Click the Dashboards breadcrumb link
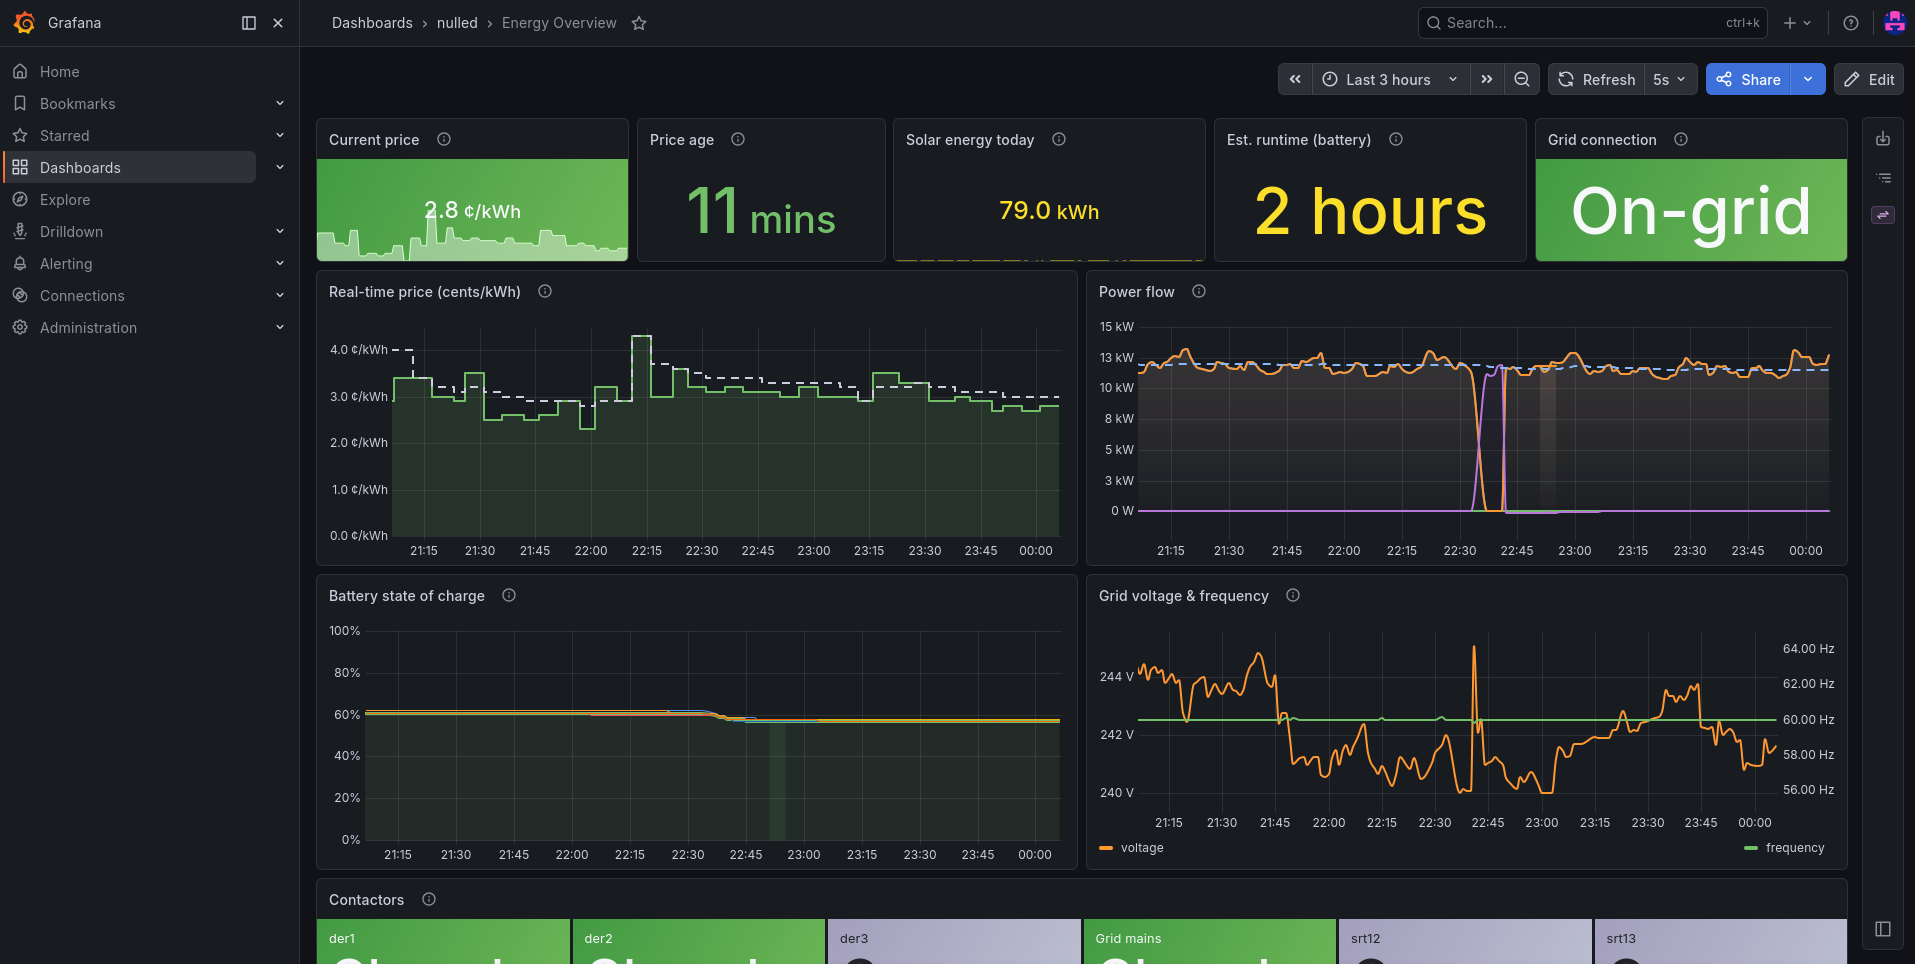This screenshot has width=1915, height=964. tap(372, 23)
